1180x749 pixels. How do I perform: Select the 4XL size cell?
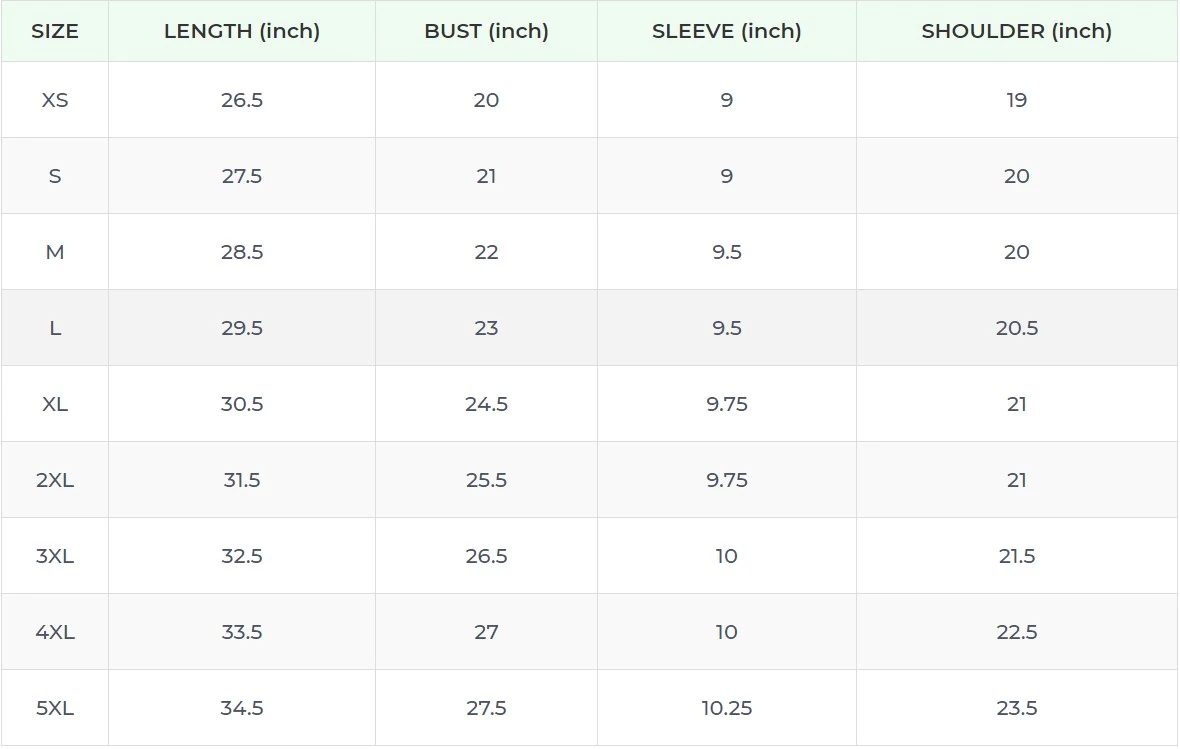pos(55,632)
